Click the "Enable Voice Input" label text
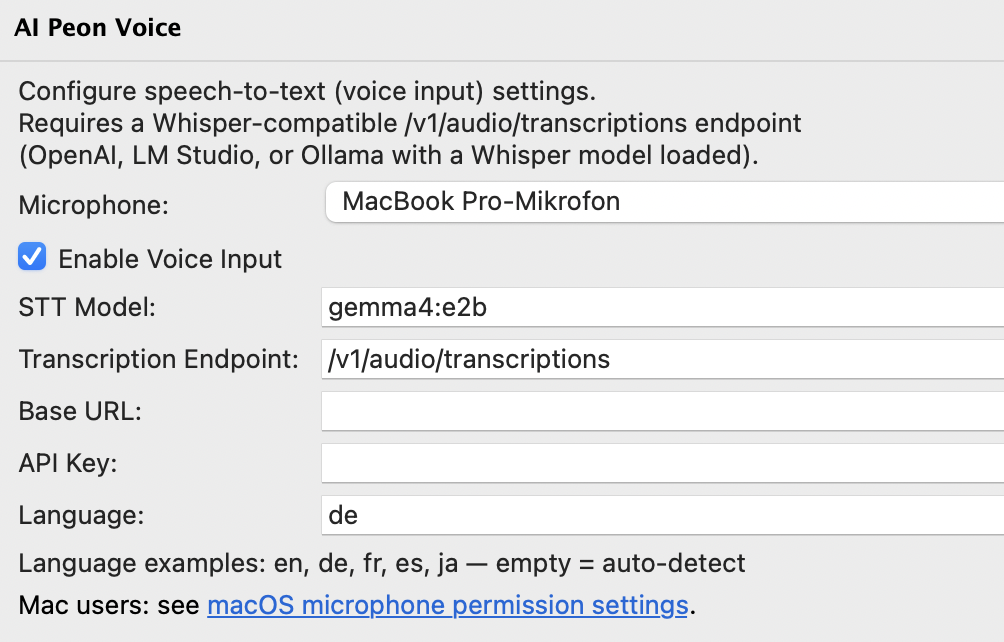 [x=170, y=259]
